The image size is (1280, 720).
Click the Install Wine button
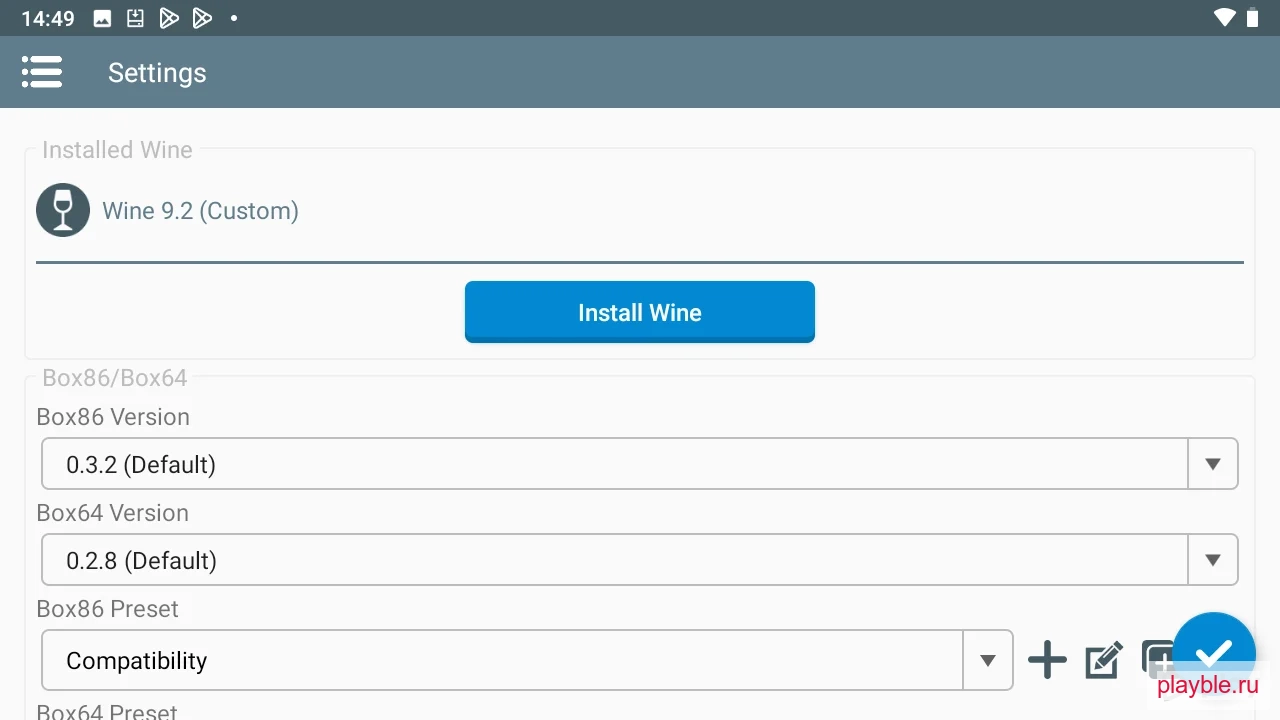(640, 312)
